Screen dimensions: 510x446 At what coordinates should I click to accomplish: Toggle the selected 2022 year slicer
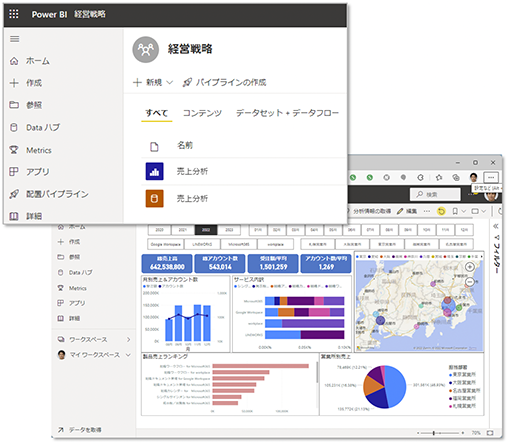click(206, 230)
